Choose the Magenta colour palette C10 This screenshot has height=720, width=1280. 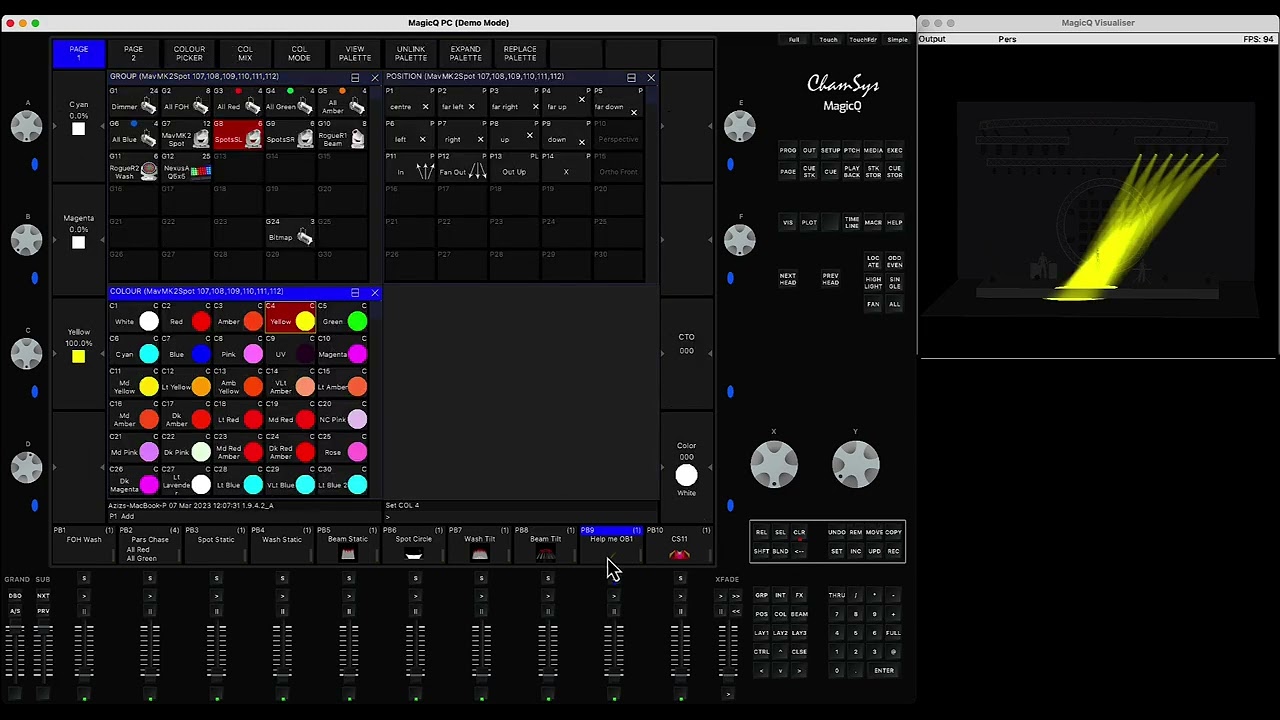pos(342,352)
